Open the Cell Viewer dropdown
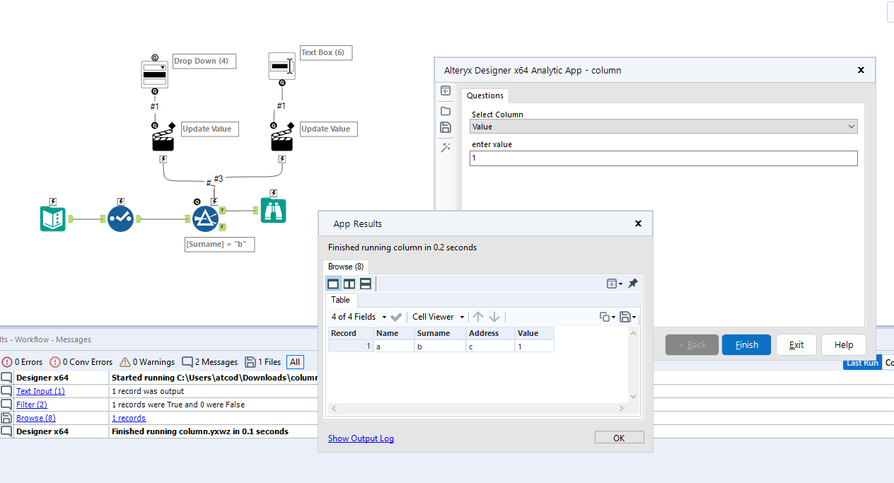 tap(438, 316)
